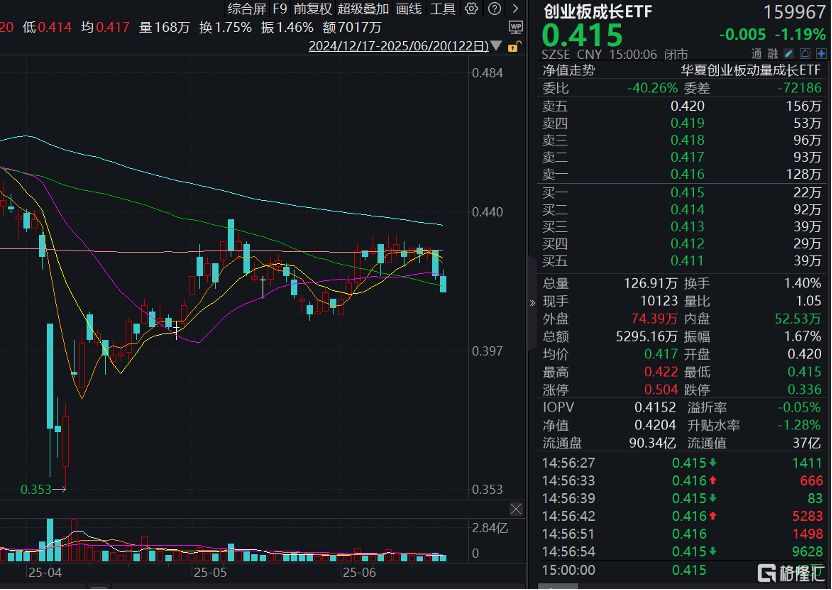
Task: Close the volume sub-panel with the X
Action: coord(516,509)
